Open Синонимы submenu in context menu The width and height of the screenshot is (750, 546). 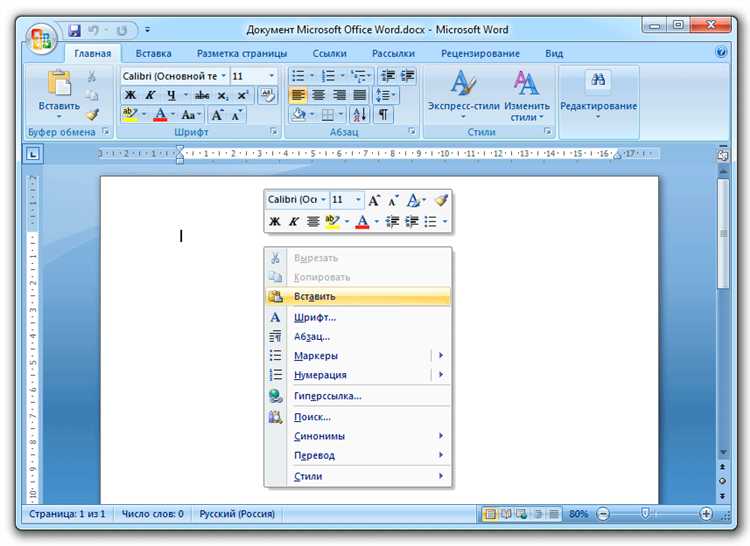click(x=358, y=436)
